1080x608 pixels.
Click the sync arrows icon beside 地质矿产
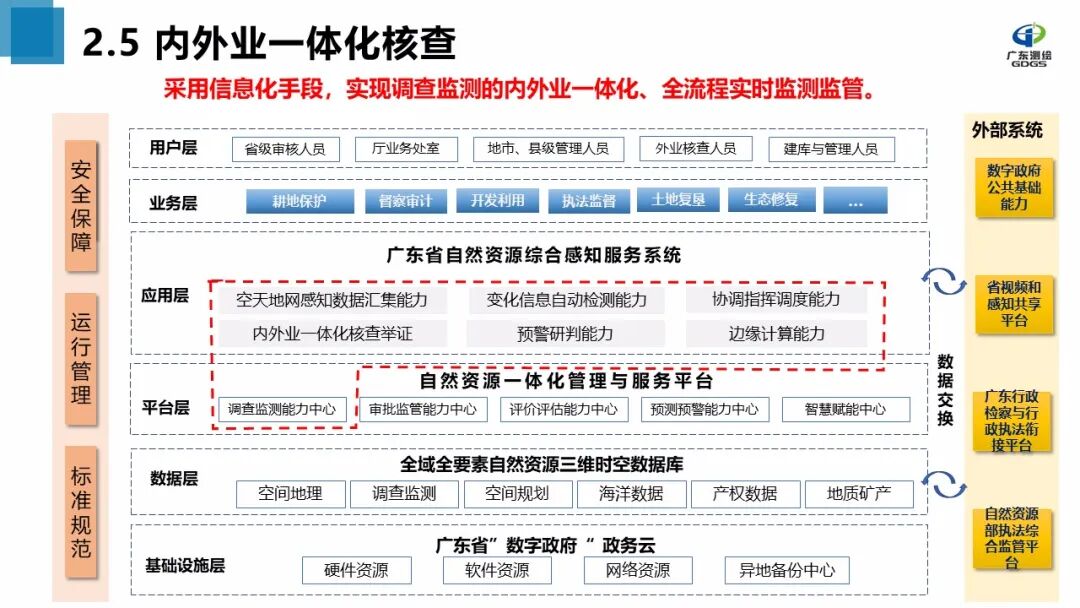click(944, 484)
